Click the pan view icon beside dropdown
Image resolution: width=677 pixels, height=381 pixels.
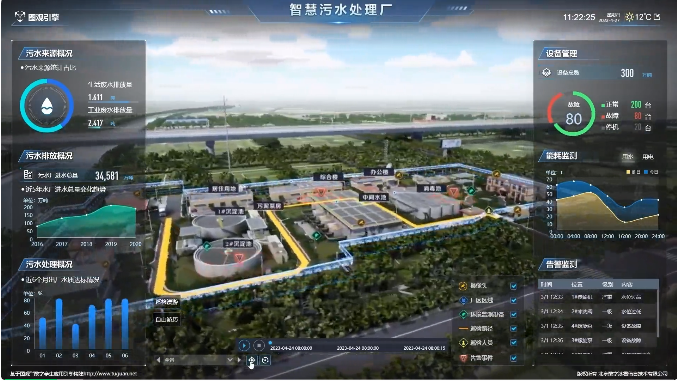point(251,360)
